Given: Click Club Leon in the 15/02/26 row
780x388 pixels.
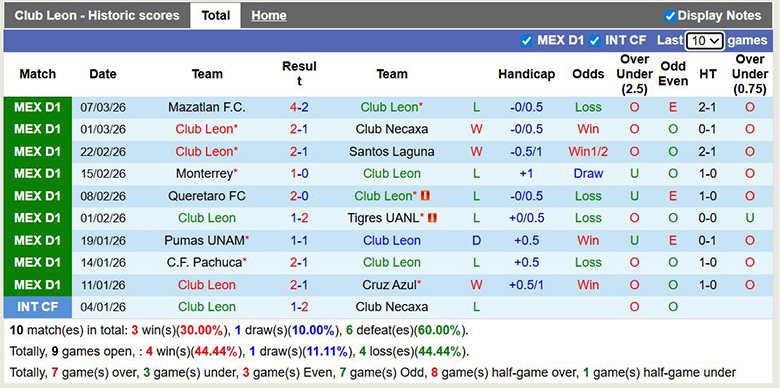Looking at the screenshot, I should click(x=391, y=174).
